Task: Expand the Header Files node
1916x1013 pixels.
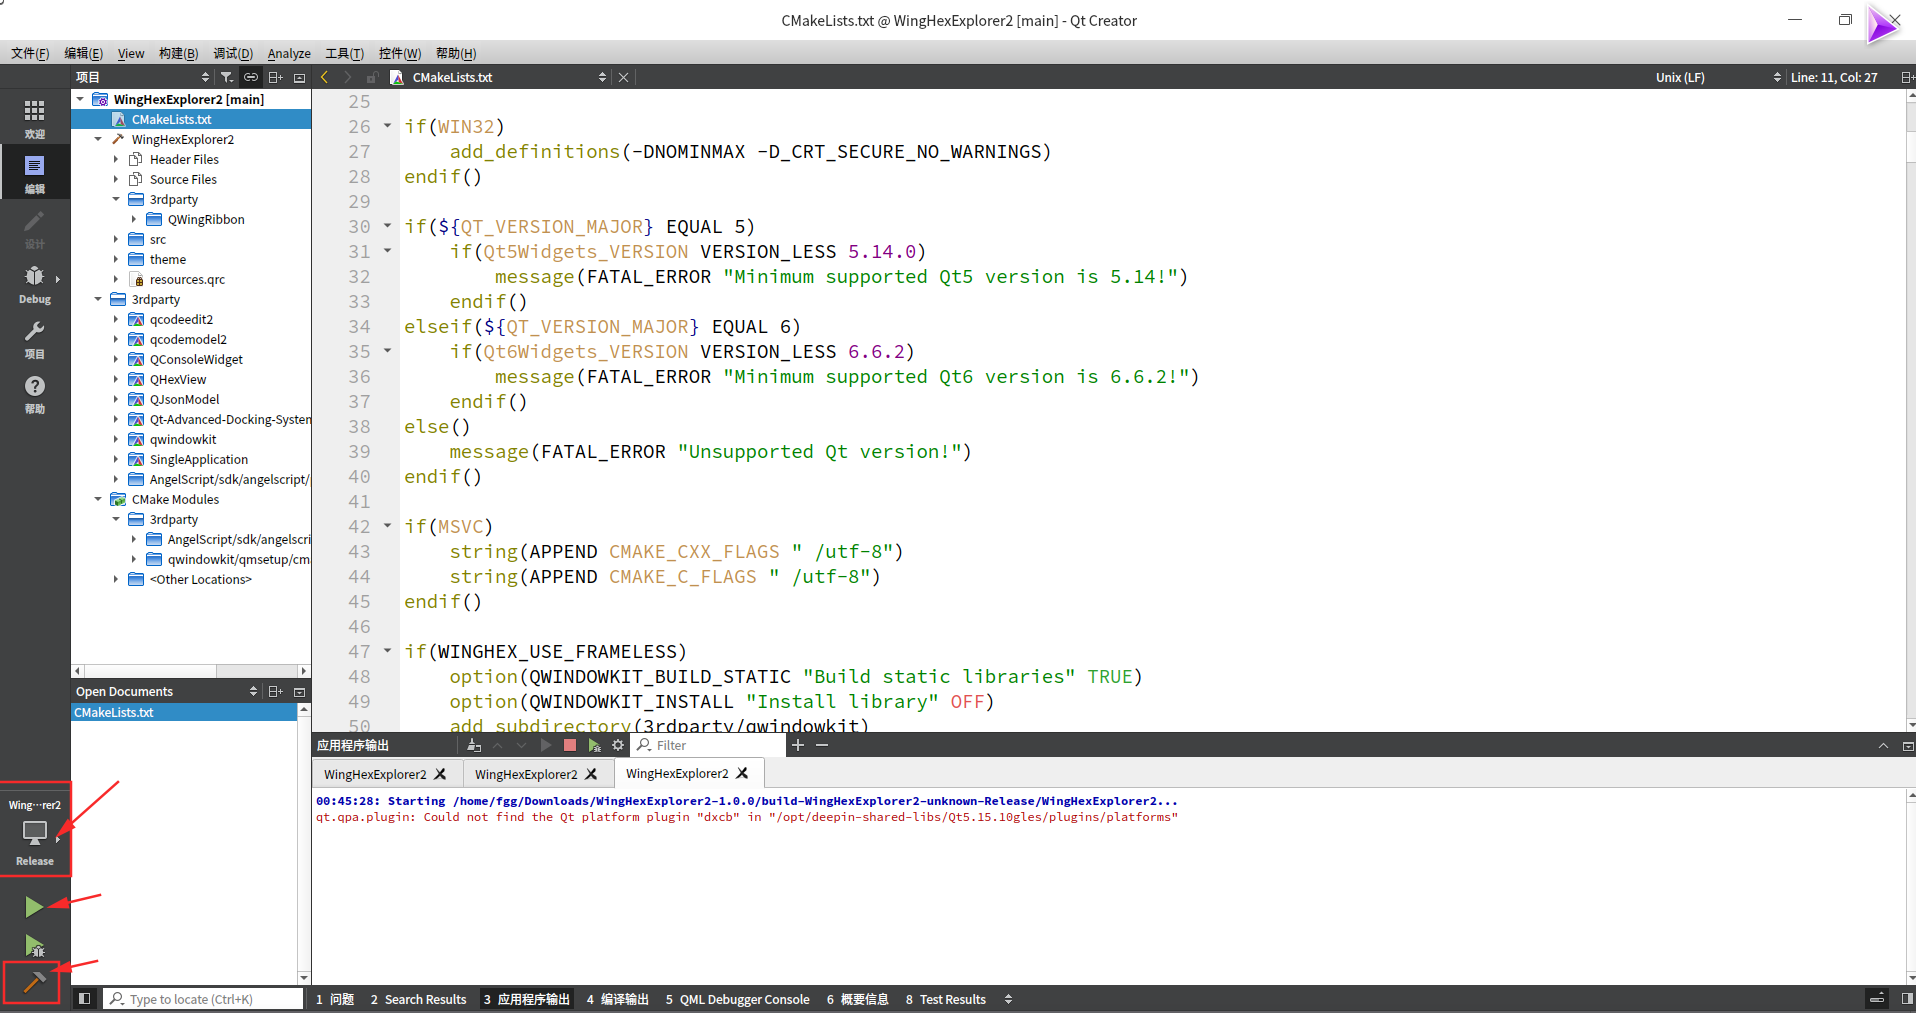Action: 116,159
